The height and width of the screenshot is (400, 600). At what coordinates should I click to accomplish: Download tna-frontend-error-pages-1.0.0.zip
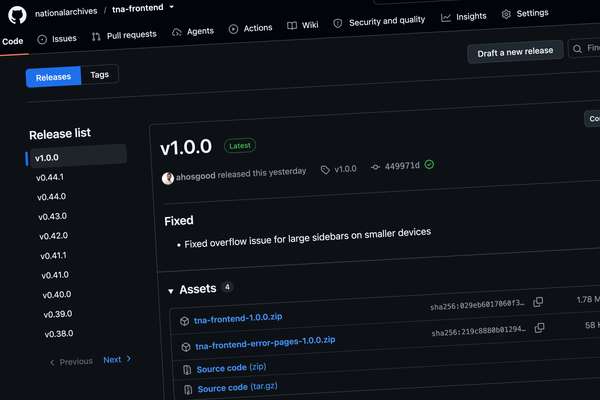(x=265, y=343)
